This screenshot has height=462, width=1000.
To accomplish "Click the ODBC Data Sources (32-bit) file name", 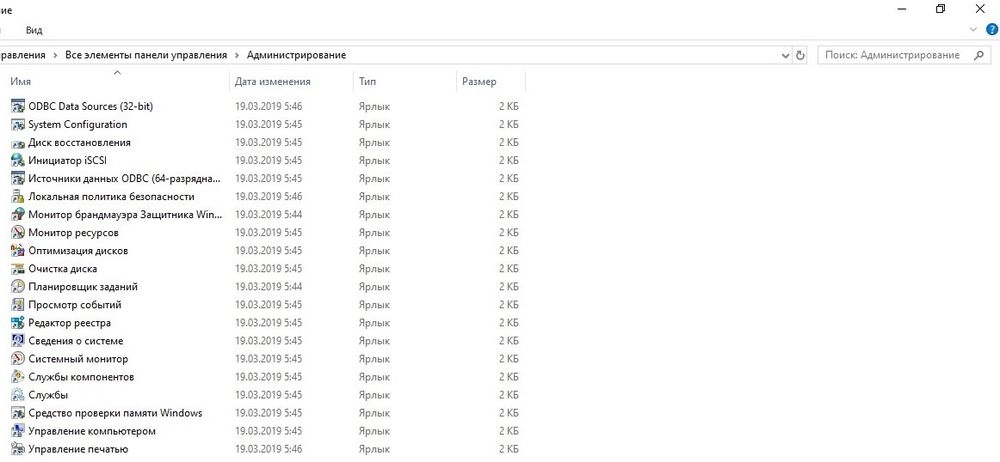I will (x=91, y=107).
